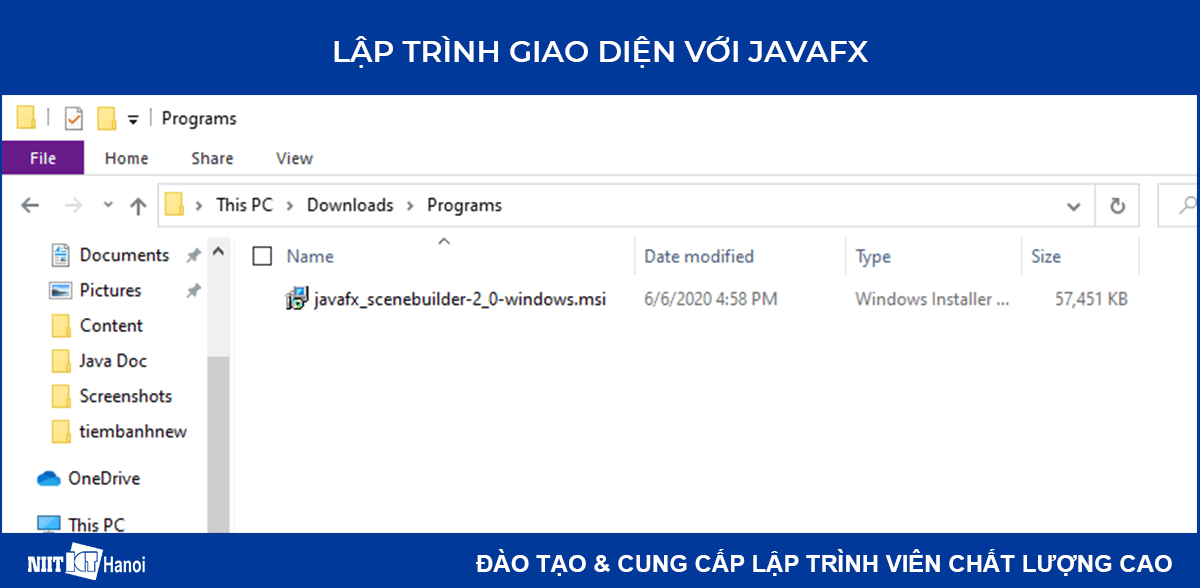Click This PC in the address breadcrumb
This screenshot has width=1200, height=588.
[x=244, y=205]
